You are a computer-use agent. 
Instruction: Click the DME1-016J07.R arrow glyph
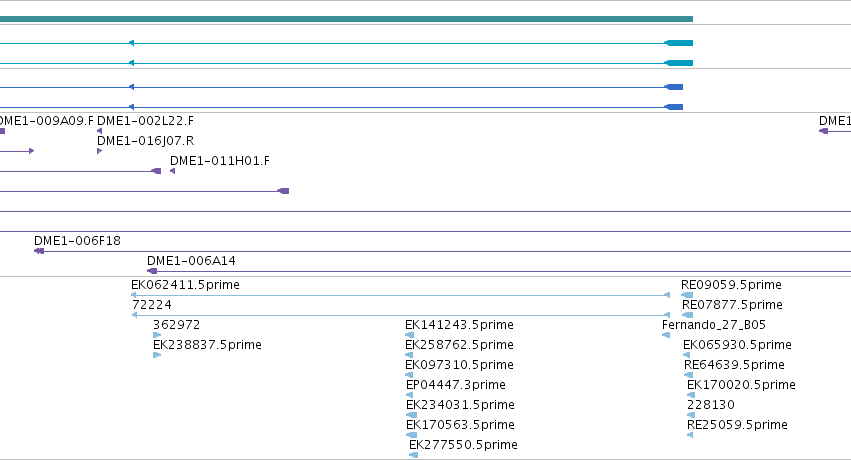(99, 151)
